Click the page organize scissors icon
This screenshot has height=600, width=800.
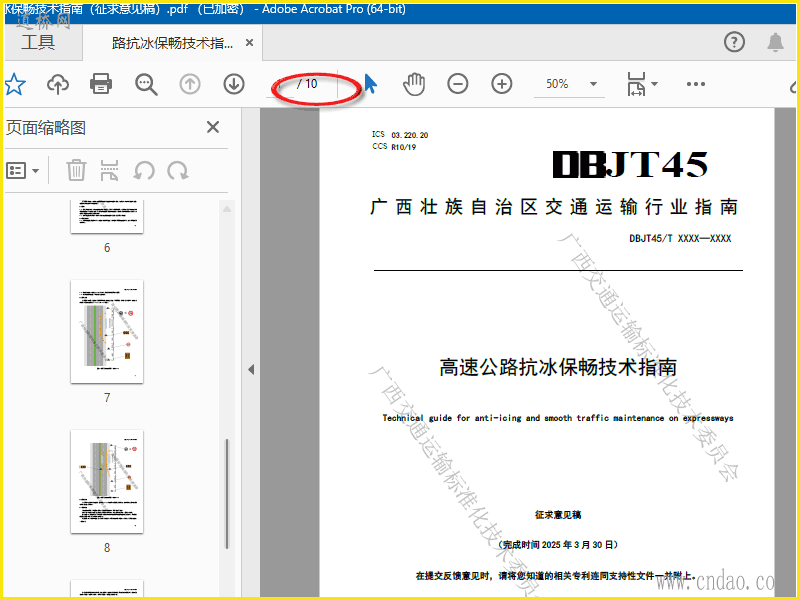pos(109,170)
